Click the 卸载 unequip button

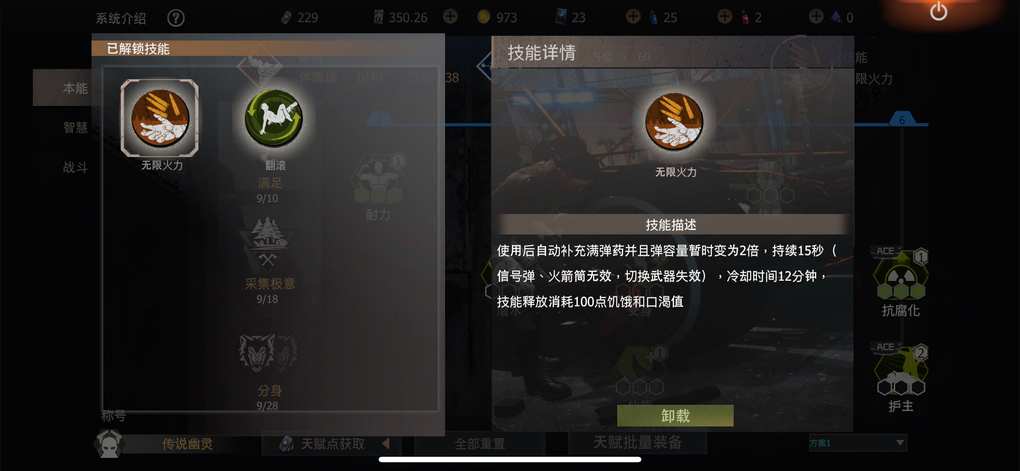point(675,416)
